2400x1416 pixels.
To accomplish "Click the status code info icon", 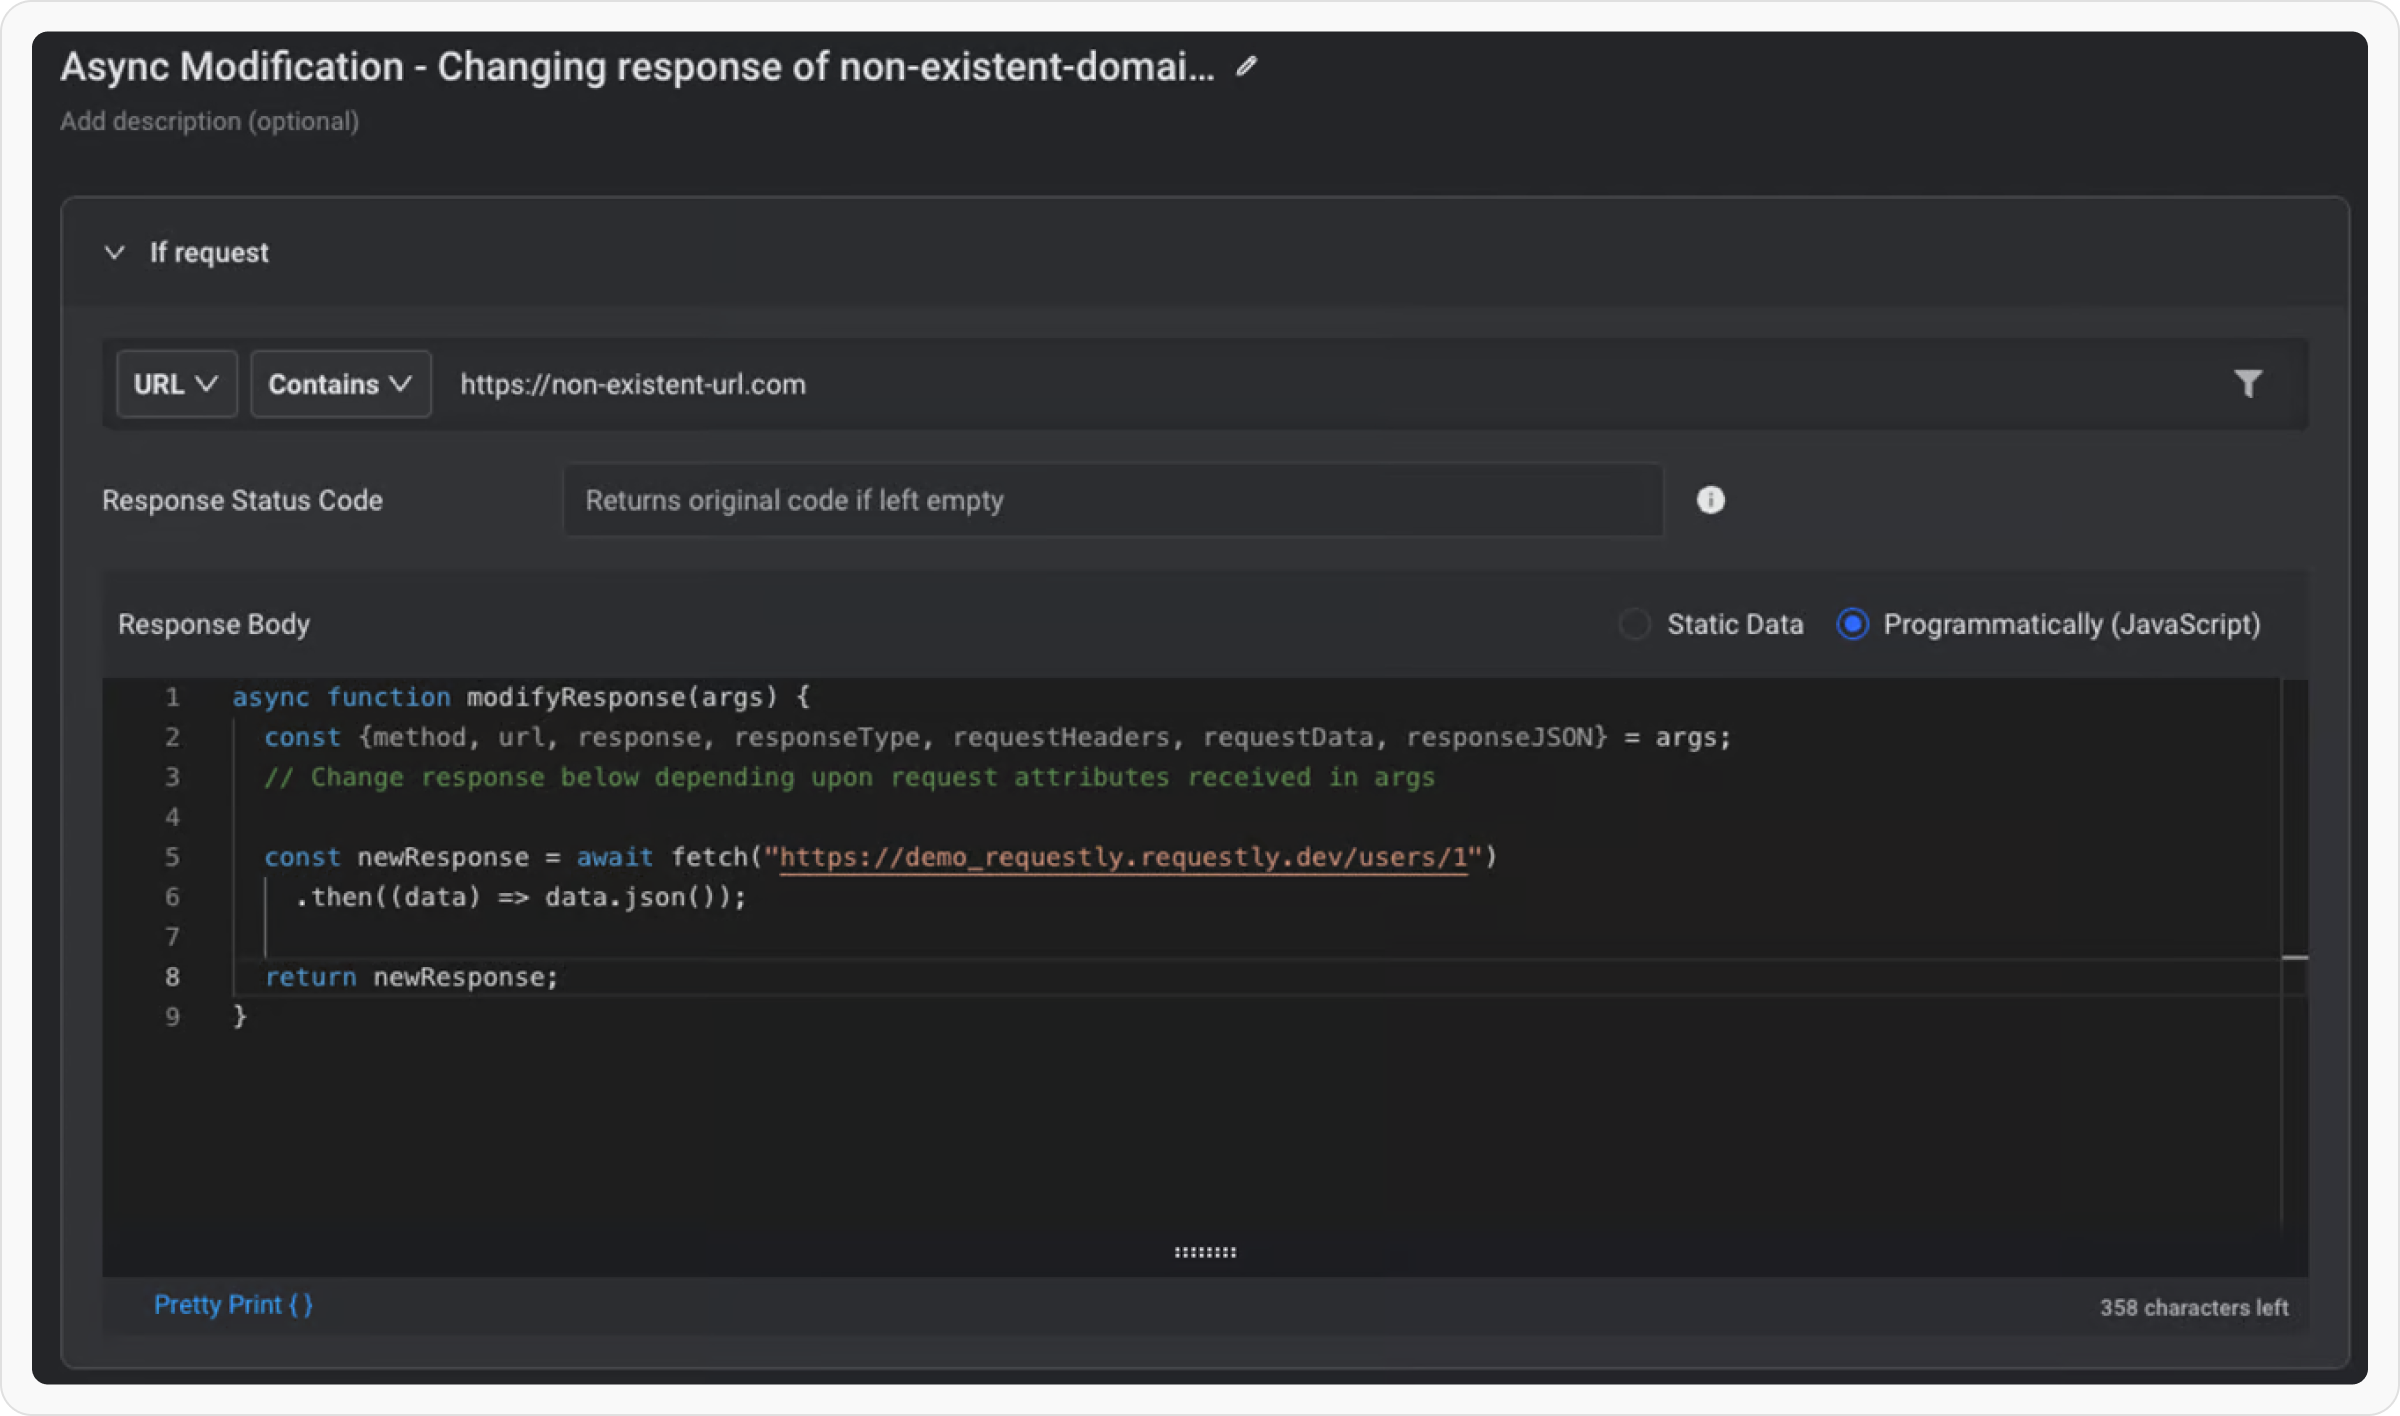I will pyautogui.click(x=1710, y=500).
